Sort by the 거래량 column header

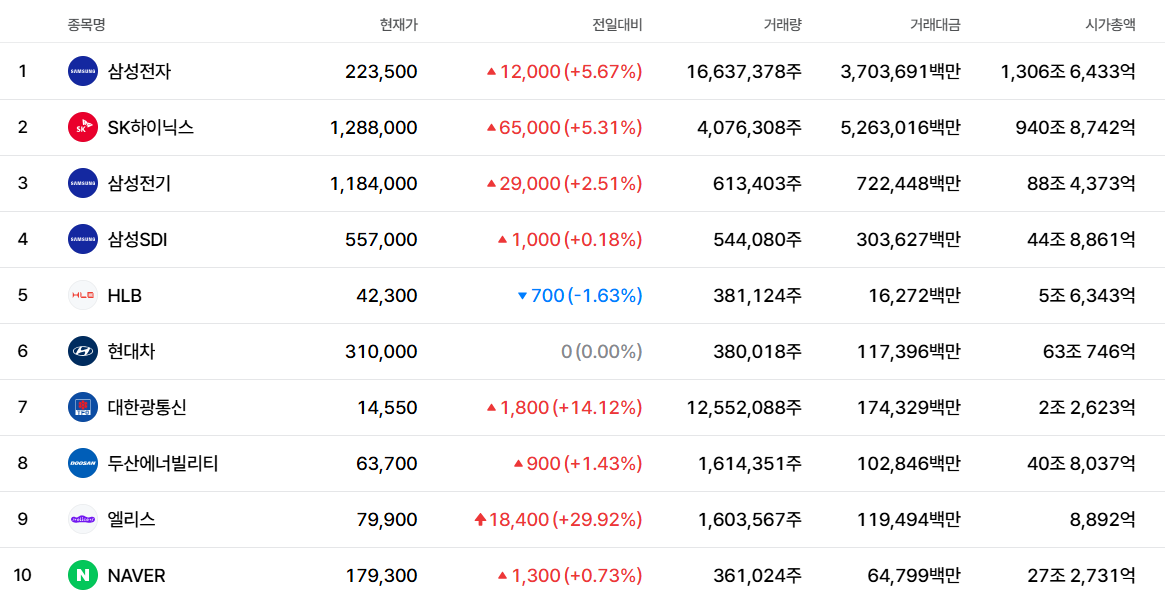point(782,25)
